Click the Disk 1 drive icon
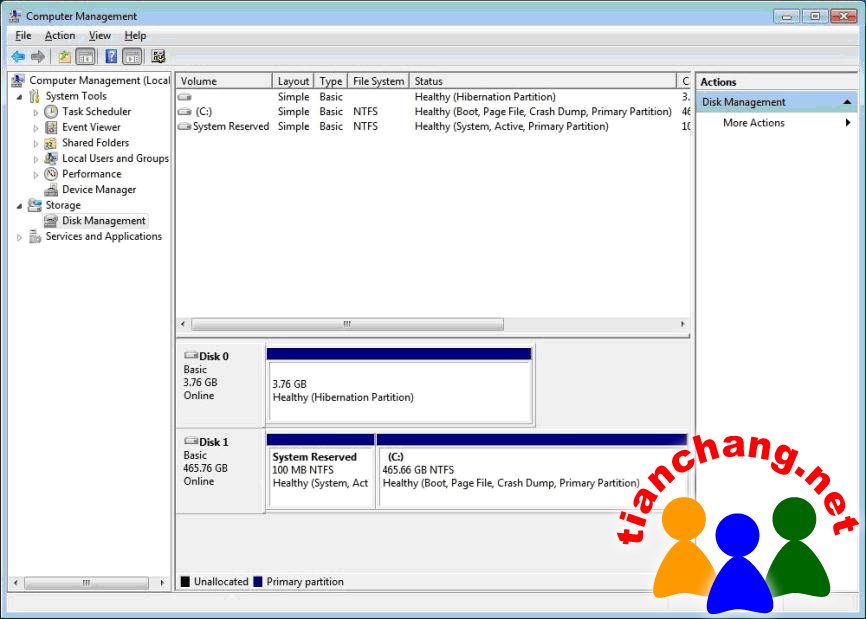 pos(191,441)
